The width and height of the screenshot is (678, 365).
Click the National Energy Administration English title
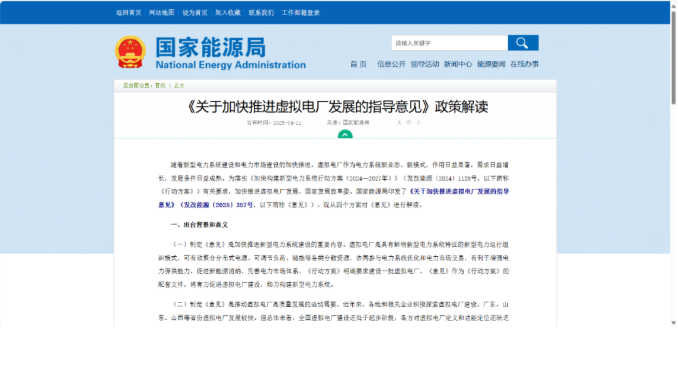click(x=230, y=65)
